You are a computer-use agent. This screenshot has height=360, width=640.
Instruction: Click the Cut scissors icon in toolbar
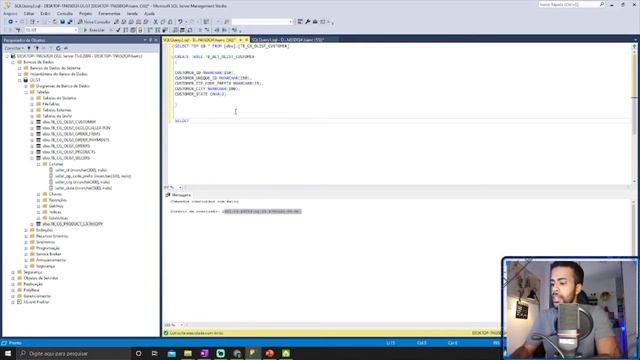[x=156, y=22]
